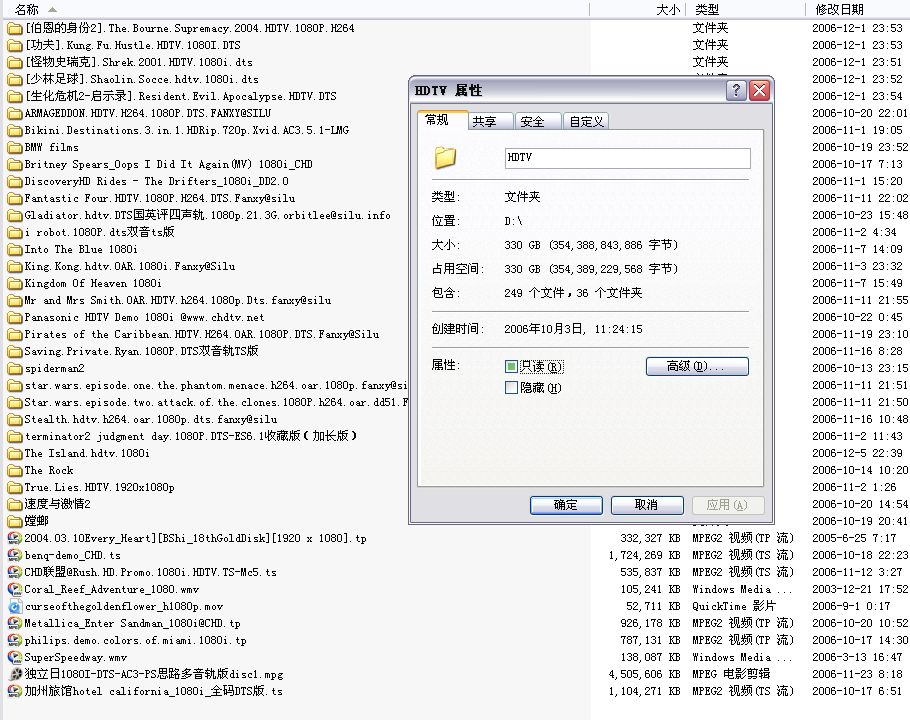Click the media icon for SuperSpeedway.wmv

(x=14, y=657)
